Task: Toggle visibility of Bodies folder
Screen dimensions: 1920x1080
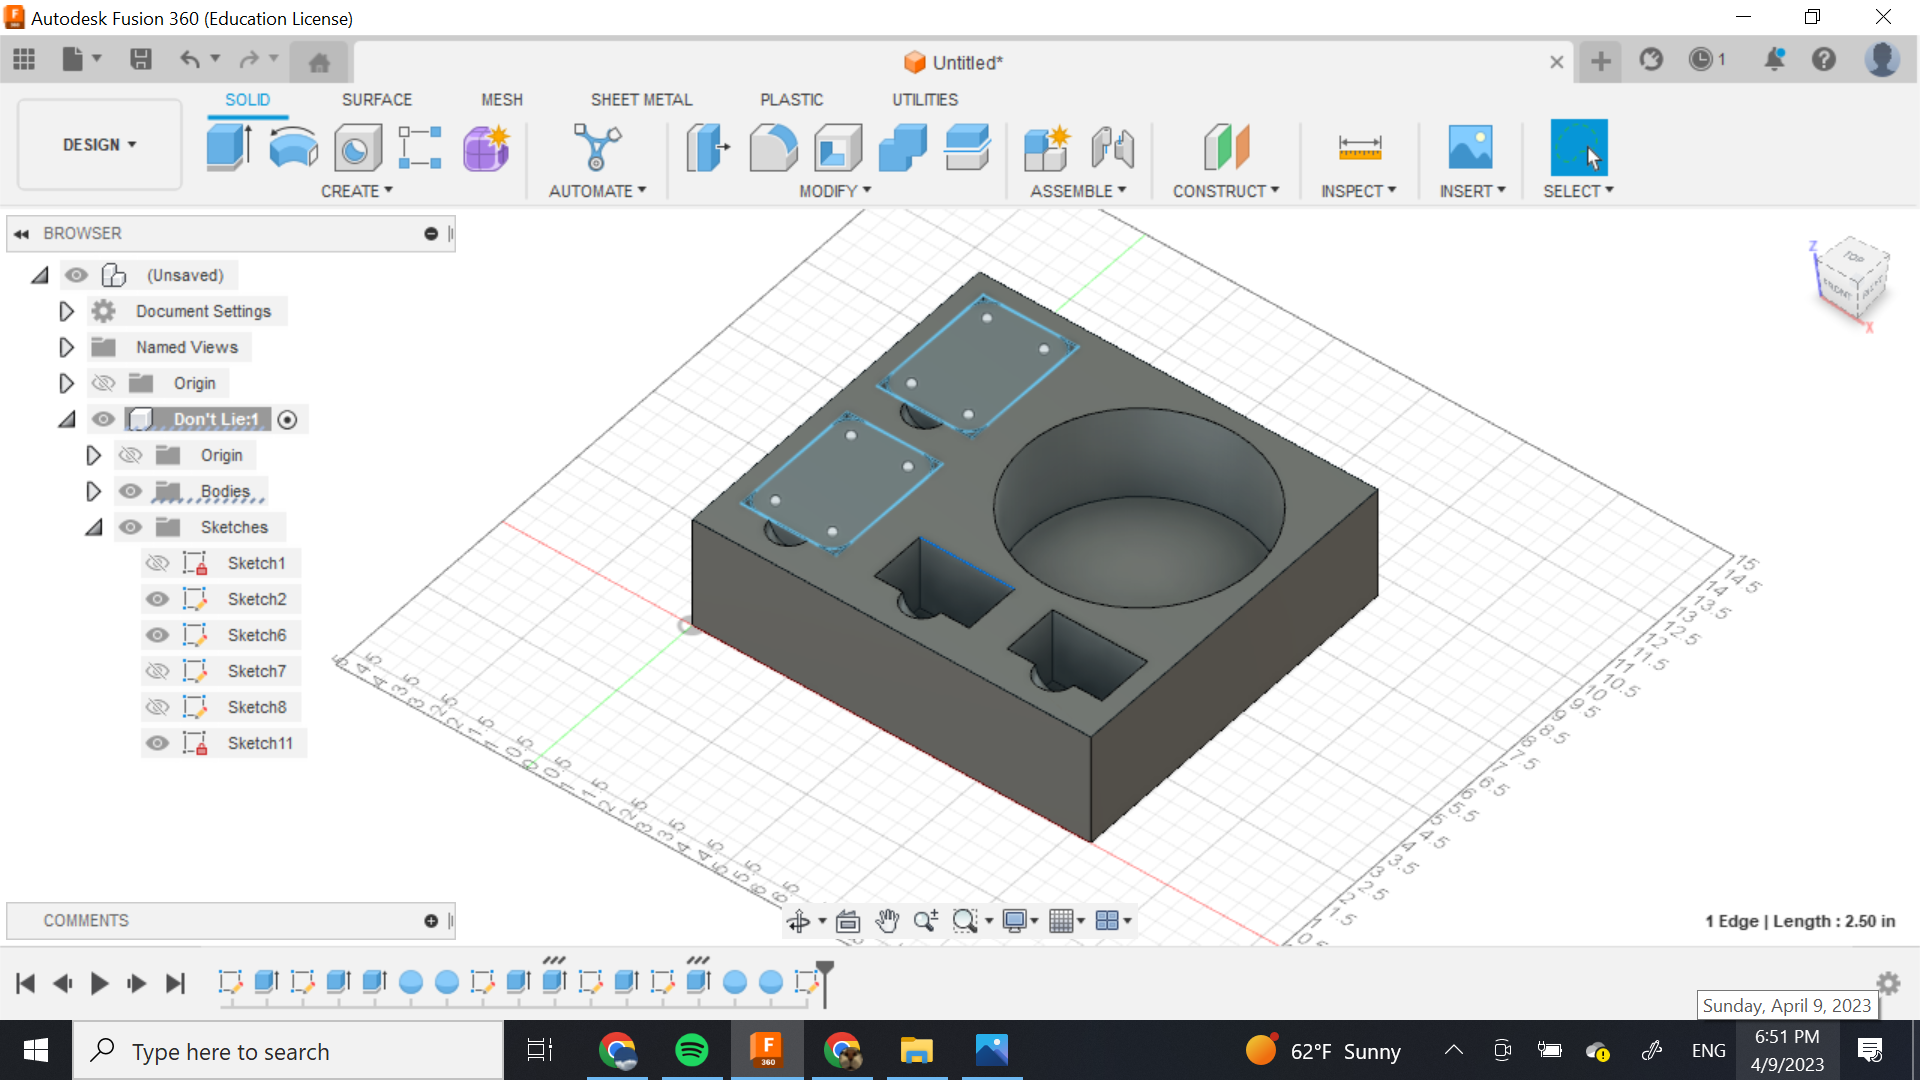Action: point(130,491)
